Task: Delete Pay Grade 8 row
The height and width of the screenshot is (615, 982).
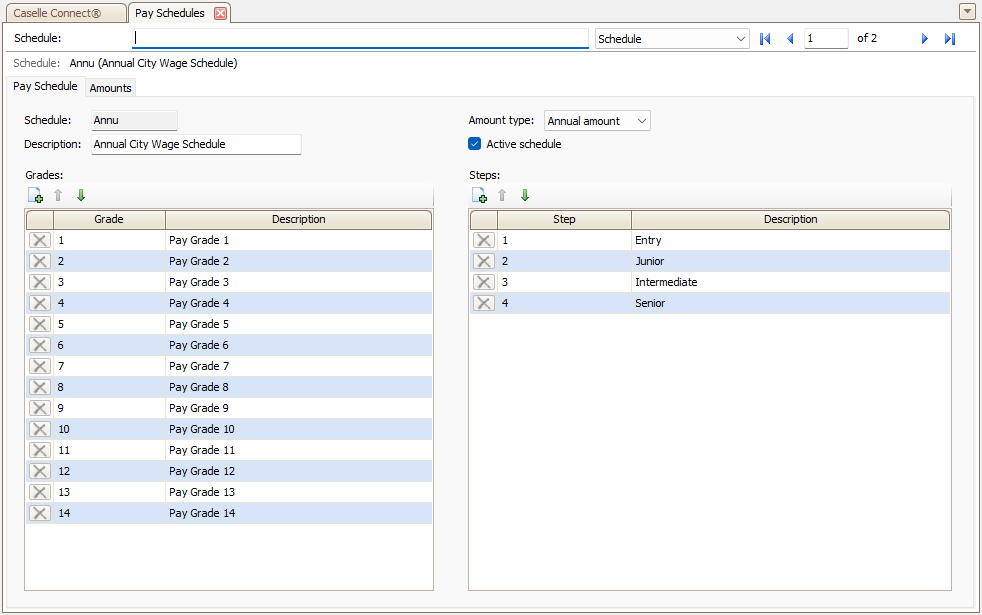Action: (x=39, y=387)
